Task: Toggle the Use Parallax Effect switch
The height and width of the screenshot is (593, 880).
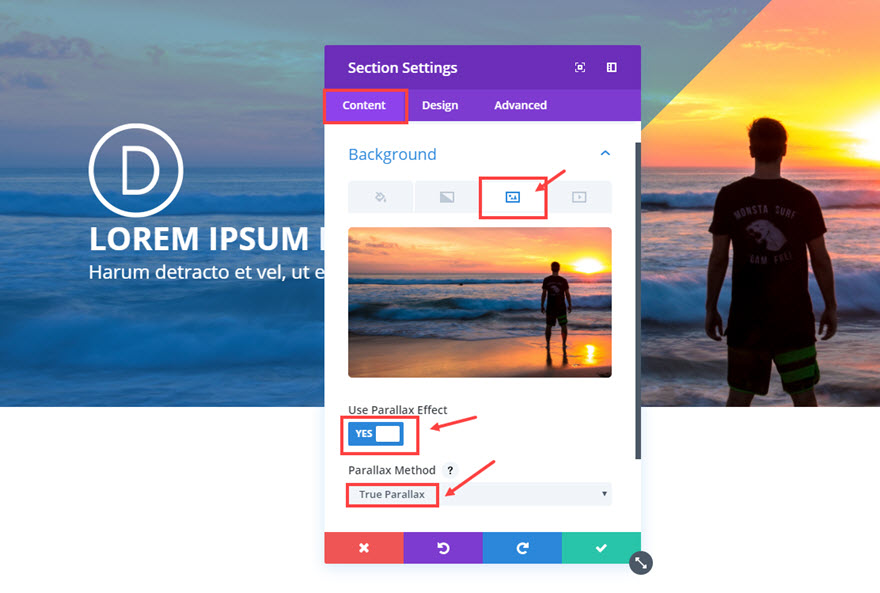Action: 375,434
